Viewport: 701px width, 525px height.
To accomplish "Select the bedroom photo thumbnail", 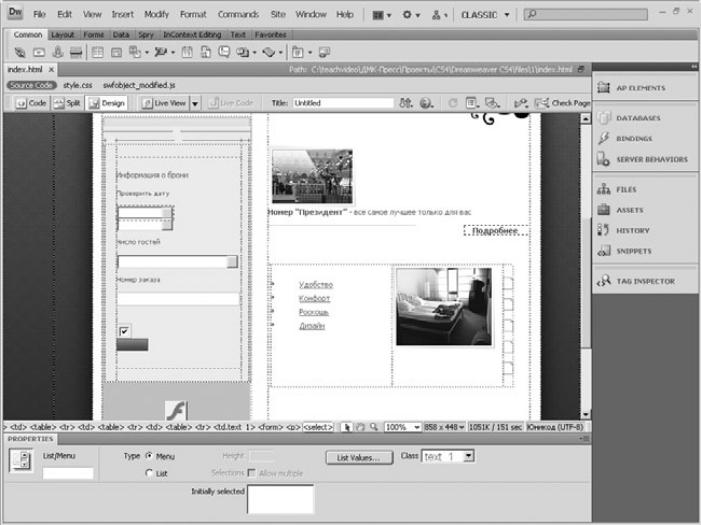I will point(443,306).
